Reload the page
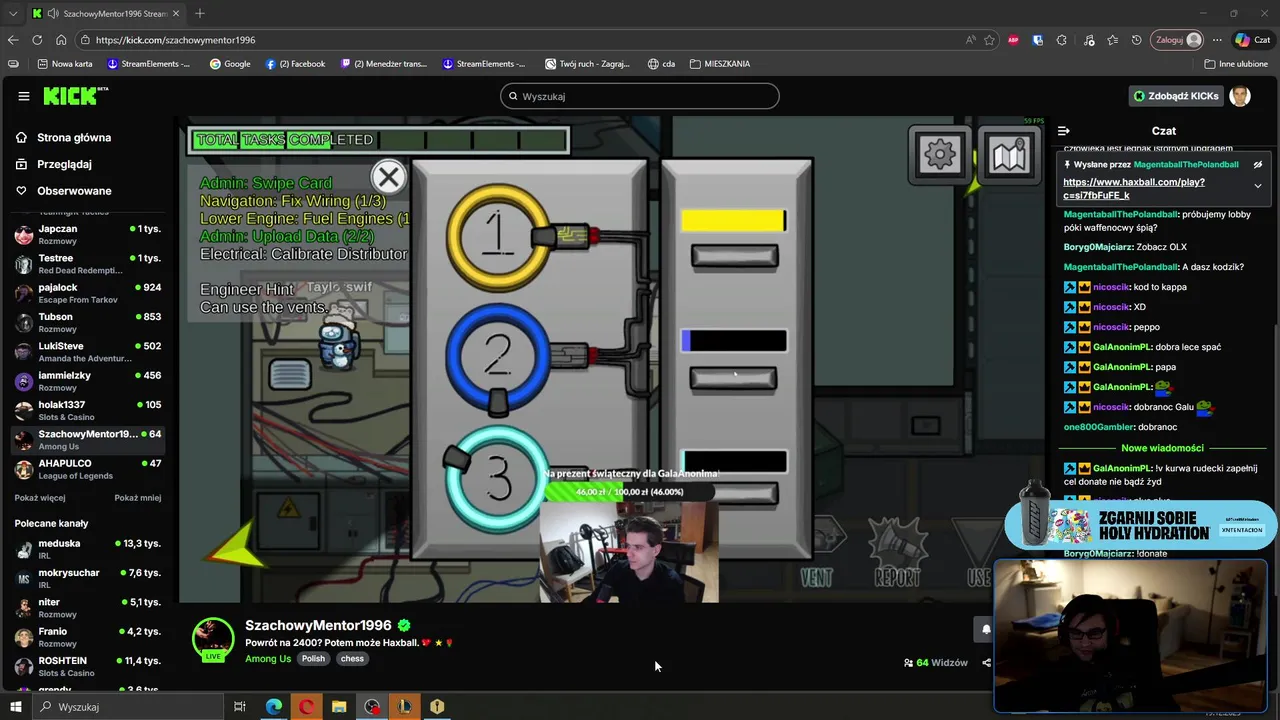 (37, 40)
